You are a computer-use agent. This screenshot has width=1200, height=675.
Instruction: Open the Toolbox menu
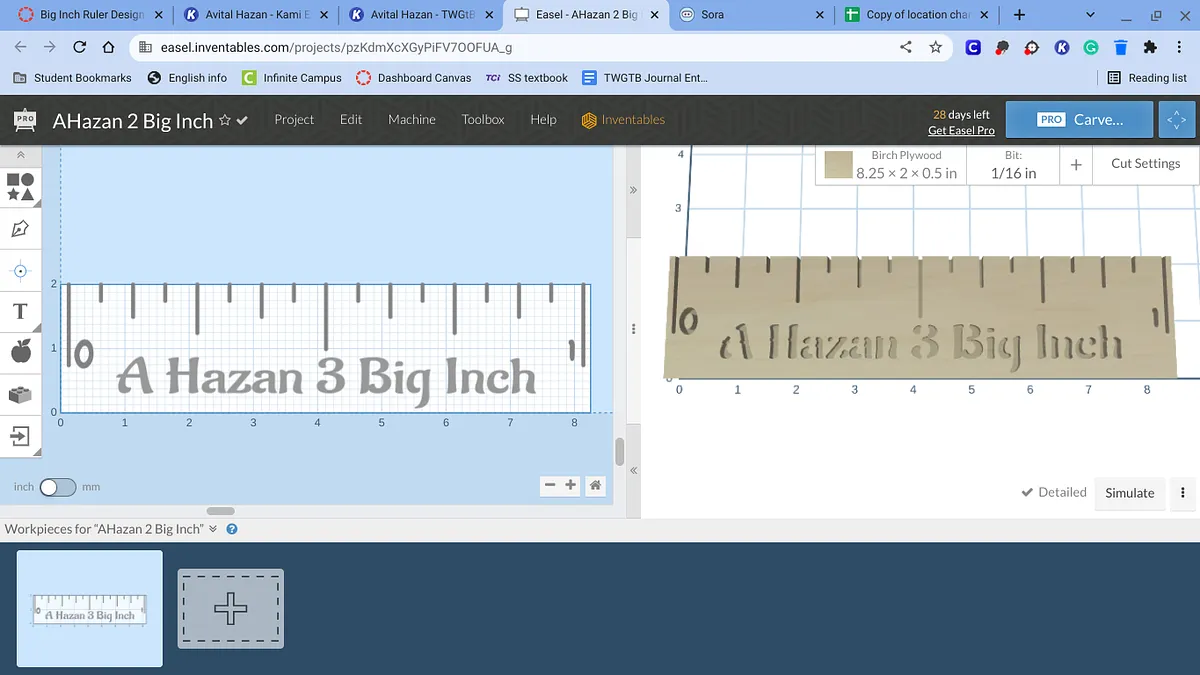click(483, 119)
